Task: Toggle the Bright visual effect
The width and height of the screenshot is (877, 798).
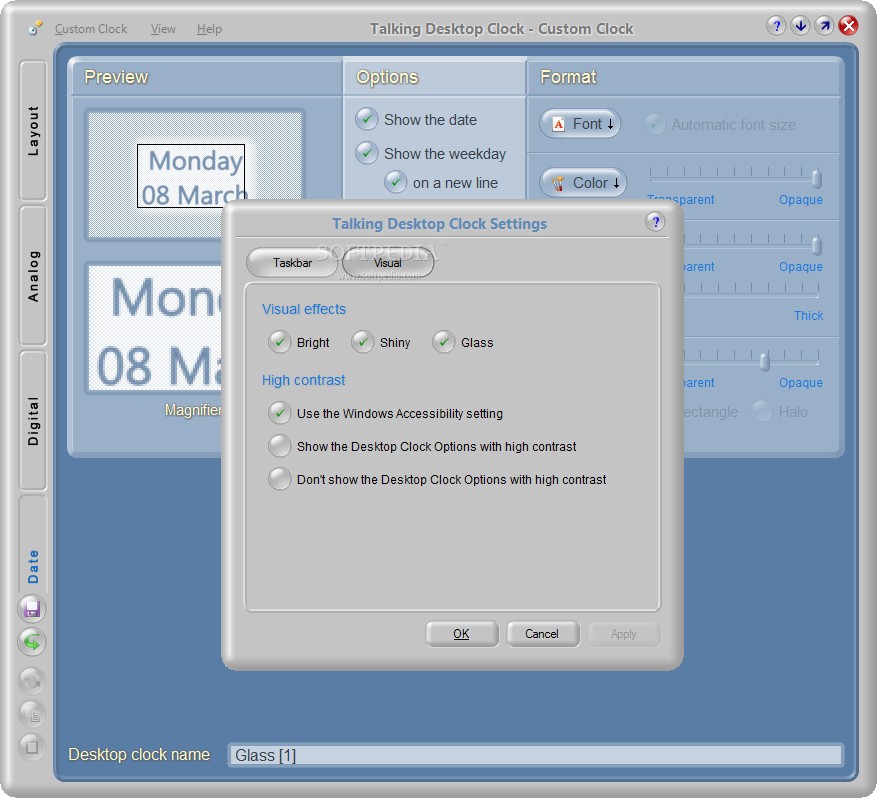Action: click(x=280, y=342)
